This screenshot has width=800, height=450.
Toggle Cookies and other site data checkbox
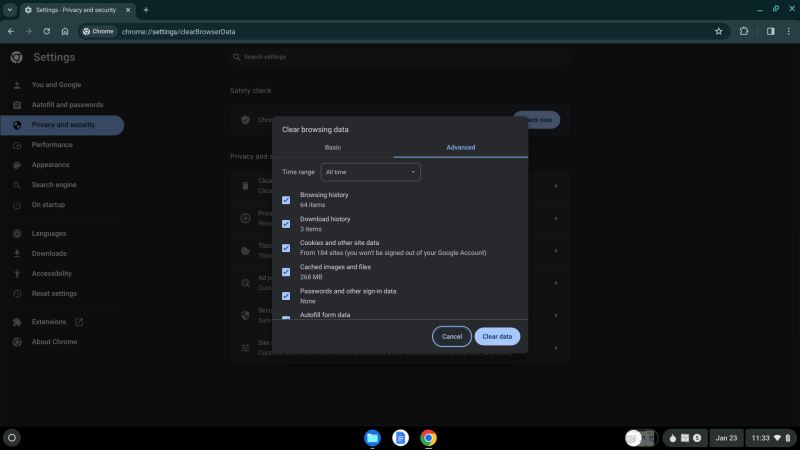[x=286, y=248]
